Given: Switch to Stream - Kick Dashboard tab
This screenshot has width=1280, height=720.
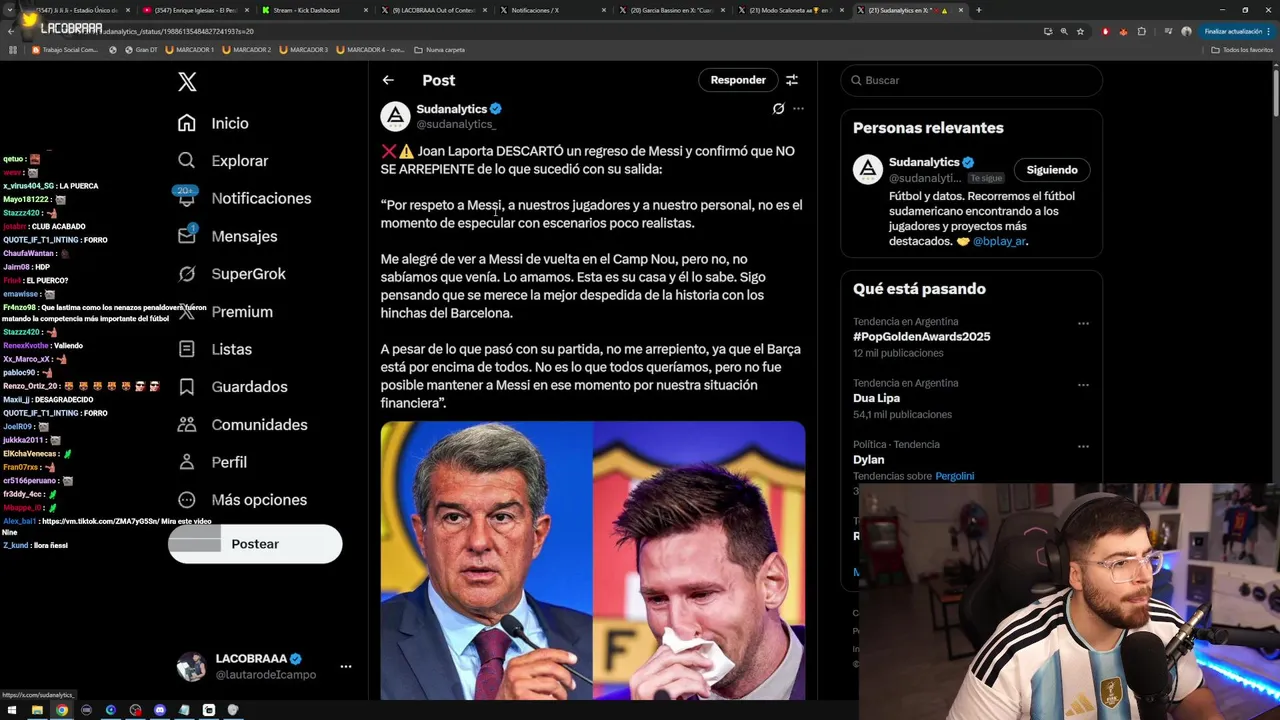Looking at the screenshot, I should [x=313, y=10].
